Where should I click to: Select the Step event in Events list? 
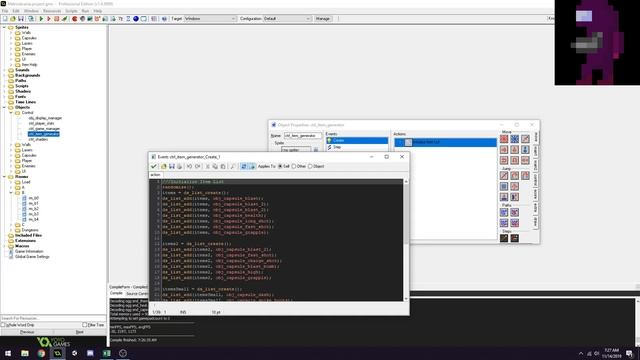pos(357,147)
